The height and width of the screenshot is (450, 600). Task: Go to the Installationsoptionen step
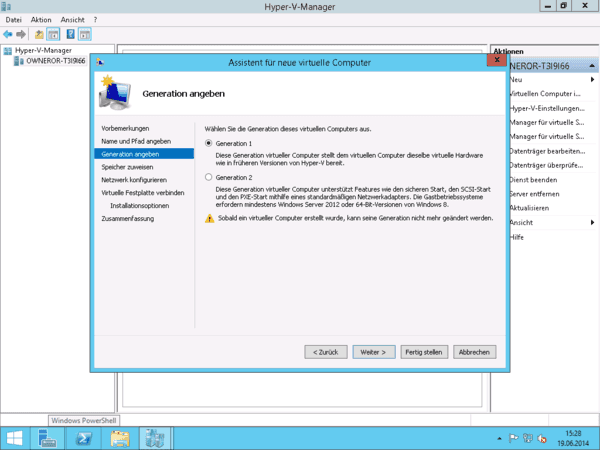140,206
